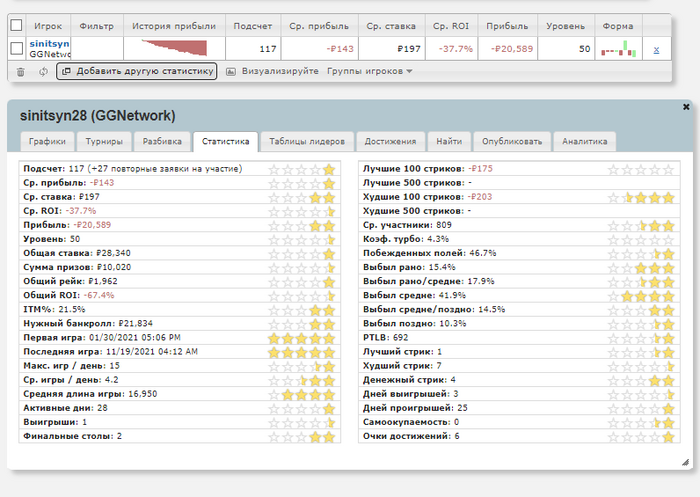
Task: Select the Аналитика tab
Action: coord(584,141)
